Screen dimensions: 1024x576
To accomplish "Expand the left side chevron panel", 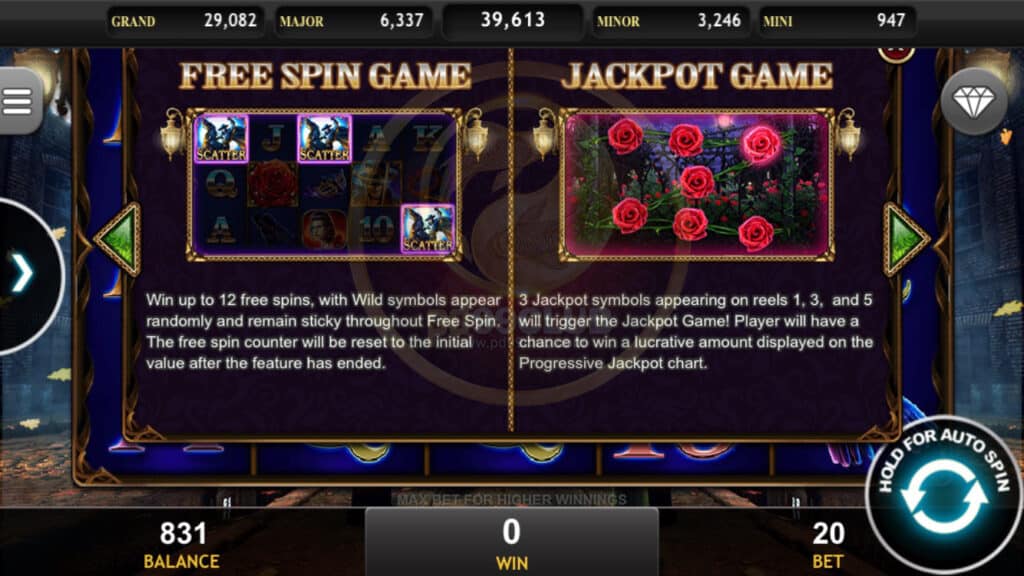I will tap(24, 274).
